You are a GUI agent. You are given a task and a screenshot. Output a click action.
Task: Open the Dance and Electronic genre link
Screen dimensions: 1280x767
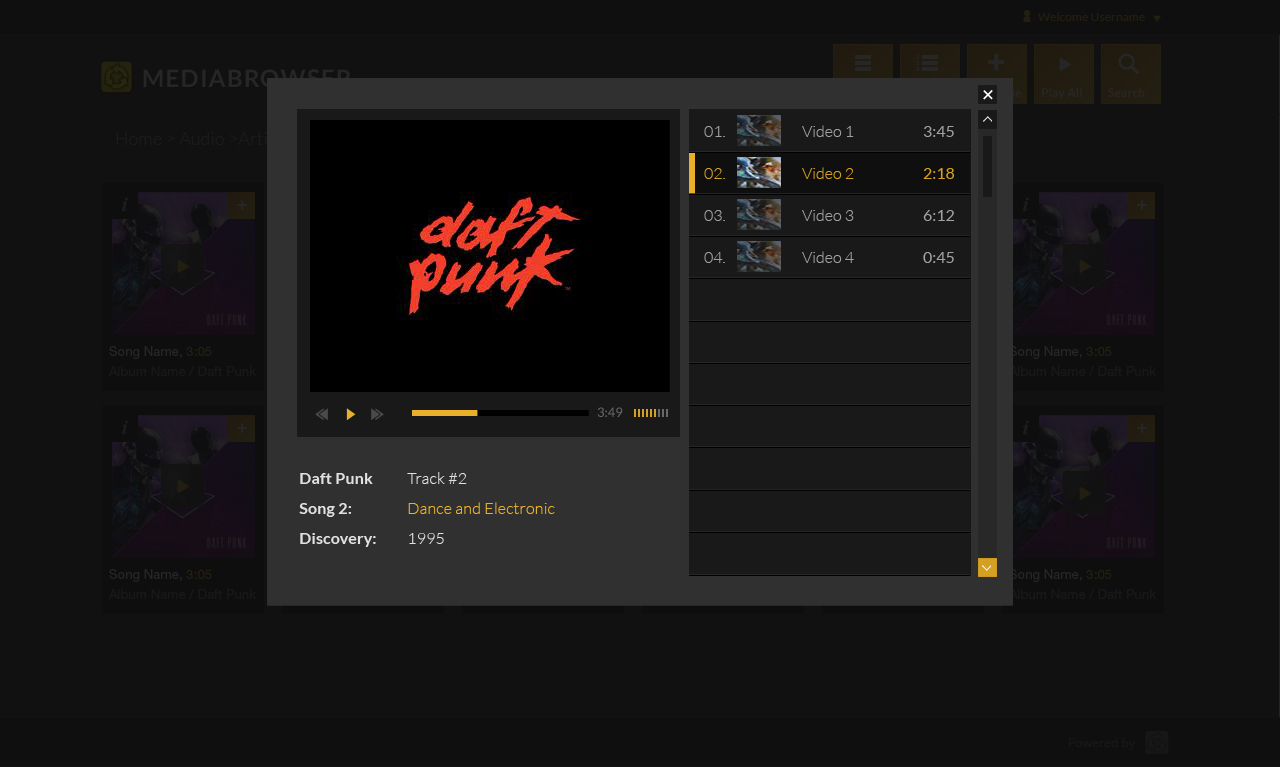[481, 508]
